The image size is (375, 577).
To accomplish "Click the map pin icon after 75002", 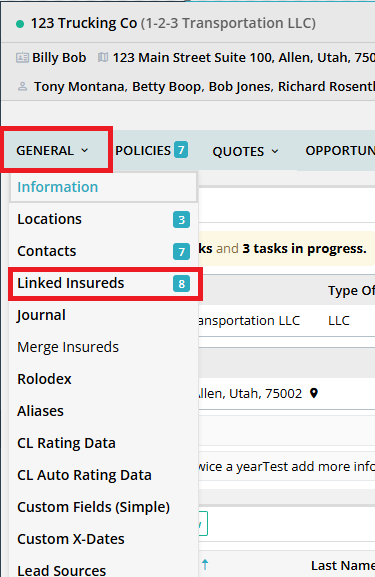I will pos(314,393).
